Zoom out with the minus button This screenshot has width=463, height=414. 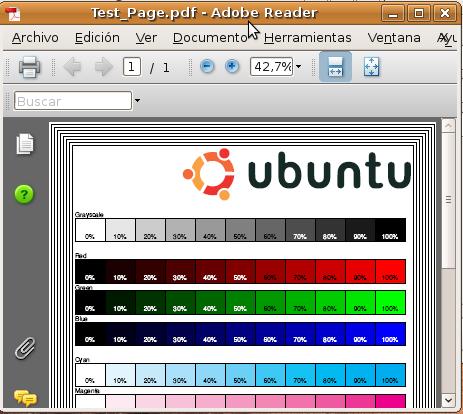pyautogui.click(x=207, y=66)
